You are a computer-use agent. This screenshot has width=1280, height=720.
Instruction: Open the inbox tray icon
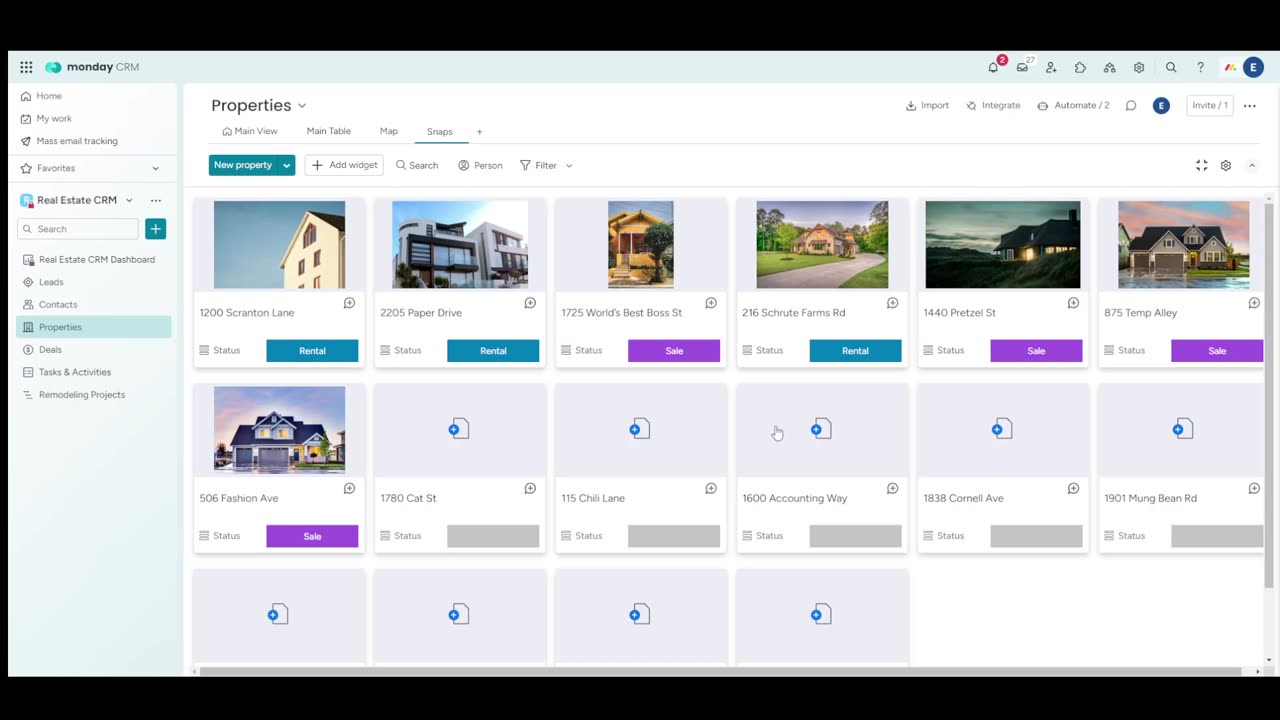point(1022,67)
